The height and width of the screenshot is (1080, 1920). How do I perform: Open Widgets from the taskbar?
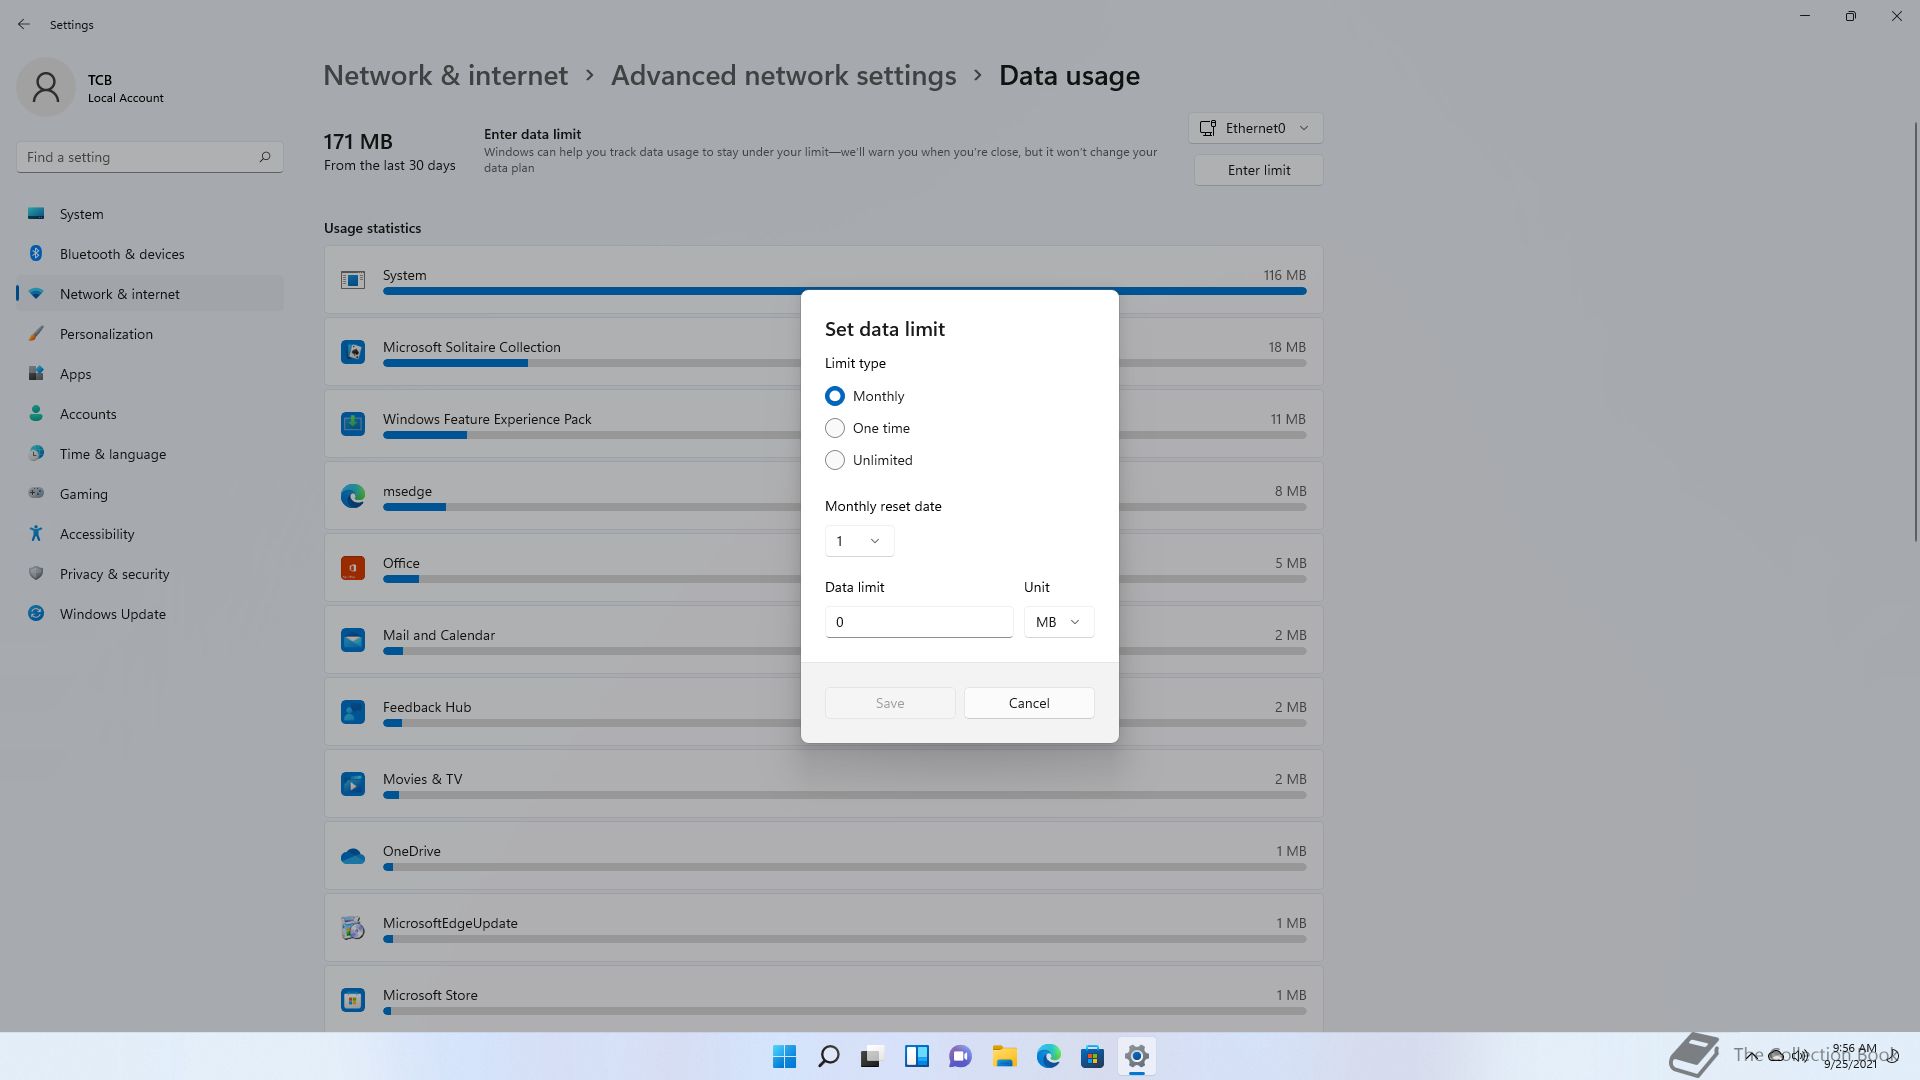pyautogui.click(x=917, y=1056)
